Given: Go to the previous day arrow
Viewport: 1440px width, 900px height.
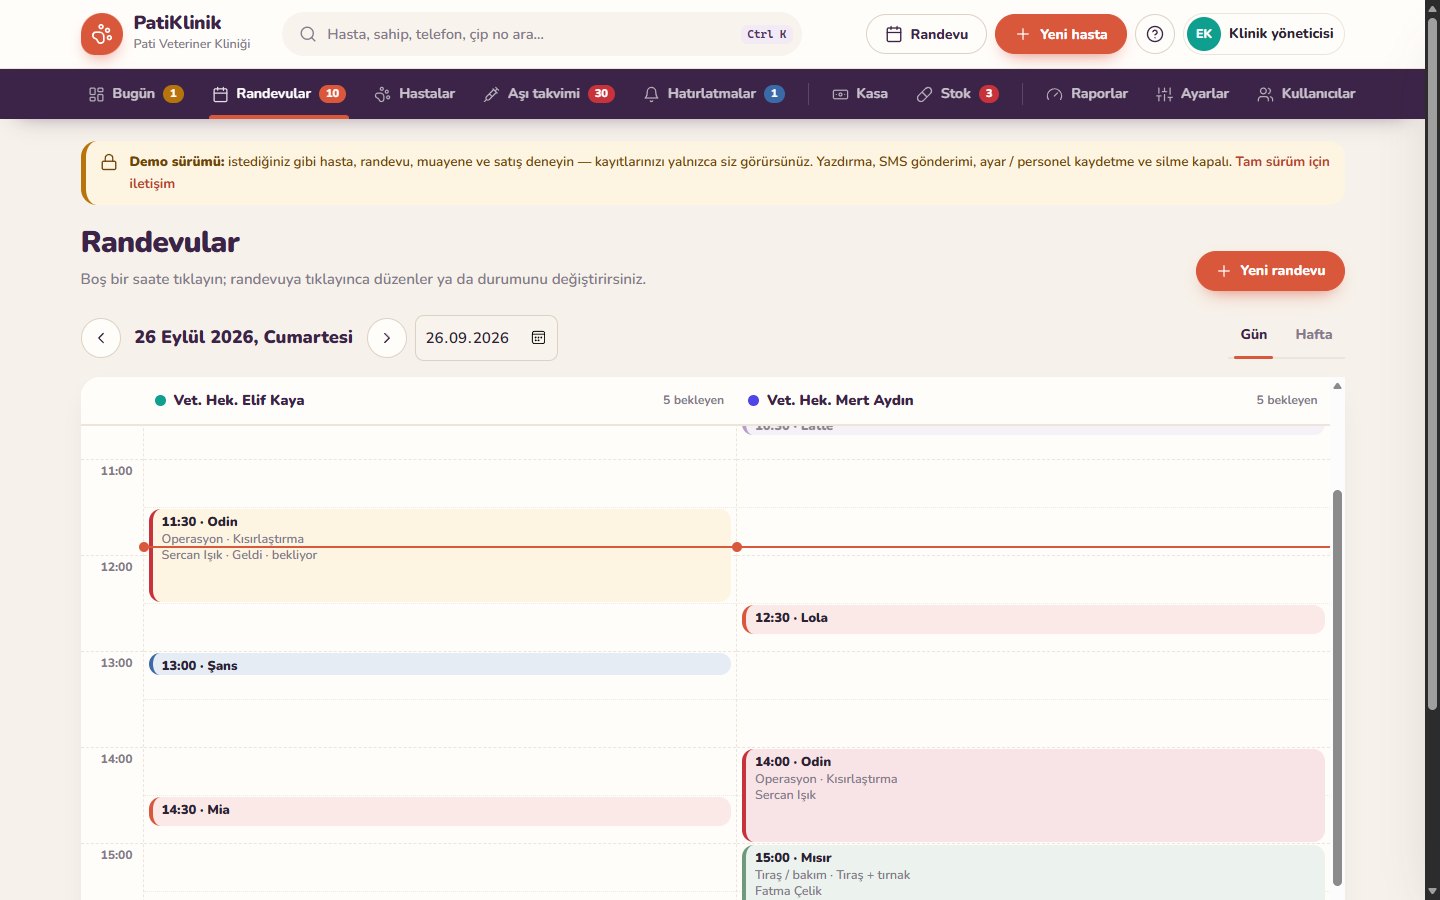Looking at the screenshot, I should (101, 338).
